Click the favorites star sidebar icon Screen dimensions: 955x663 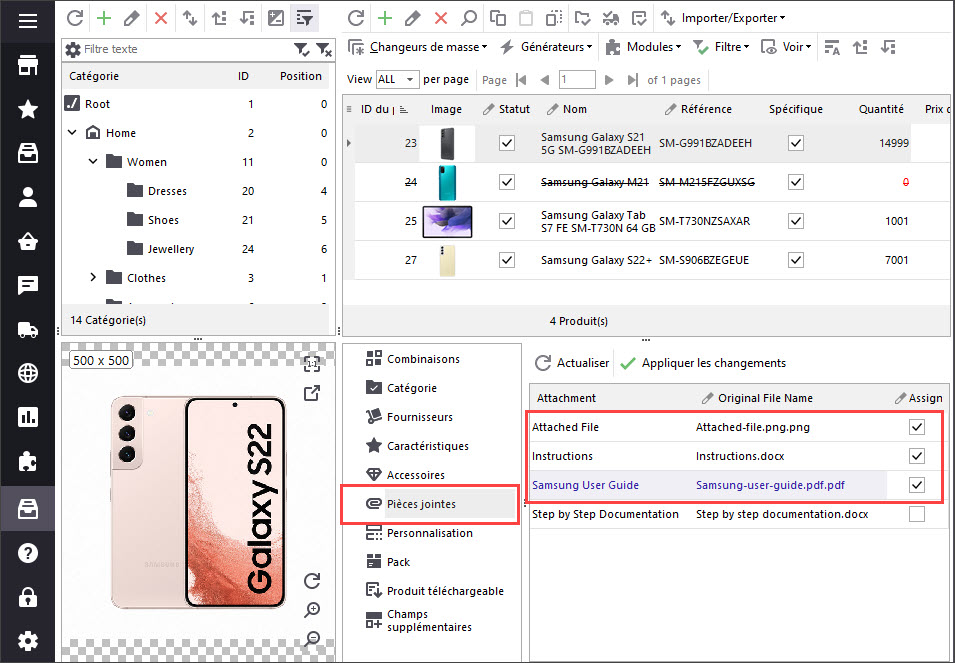27,110
